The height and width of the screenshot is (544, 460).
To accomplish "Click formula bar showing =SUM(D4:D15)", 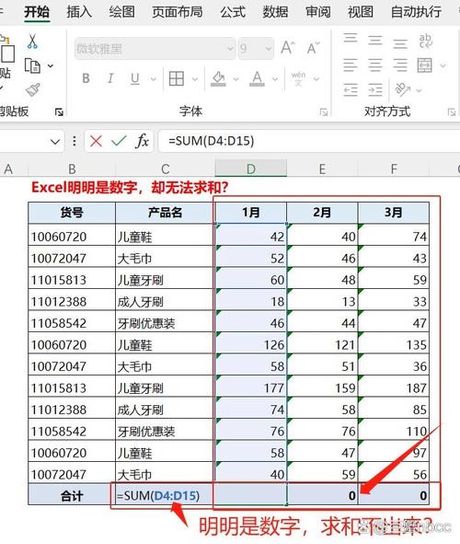I will [x=309, y=141].
